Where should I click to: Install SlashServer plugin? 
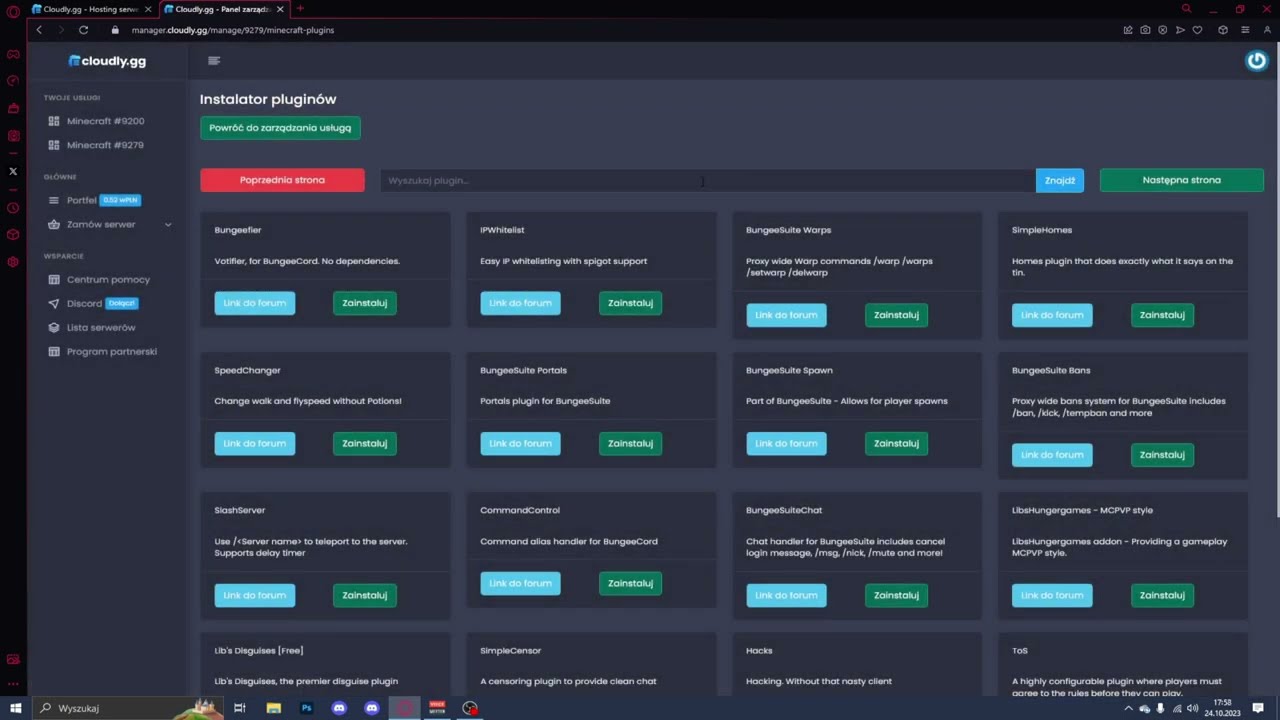tap(364, 595)
